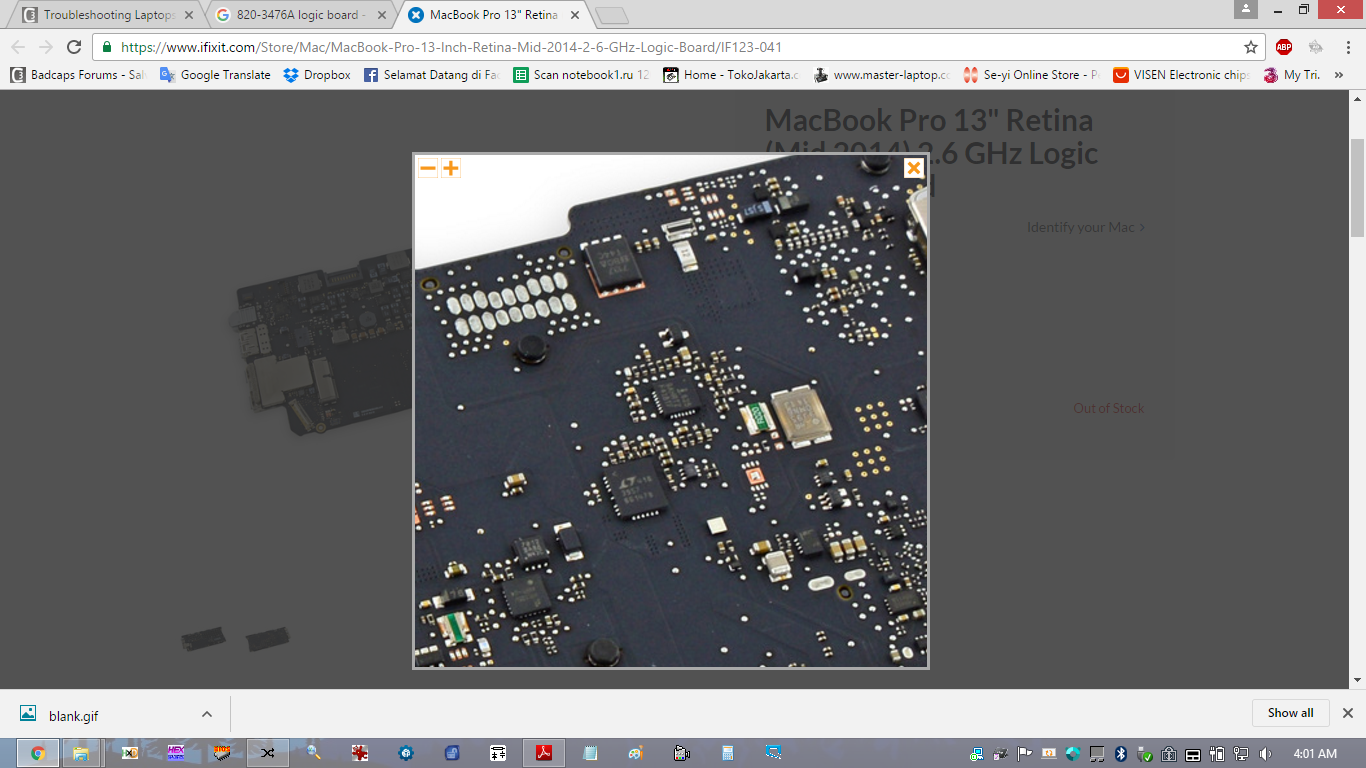Open Bluetooth settings in the system tray

pos(1121,754)
